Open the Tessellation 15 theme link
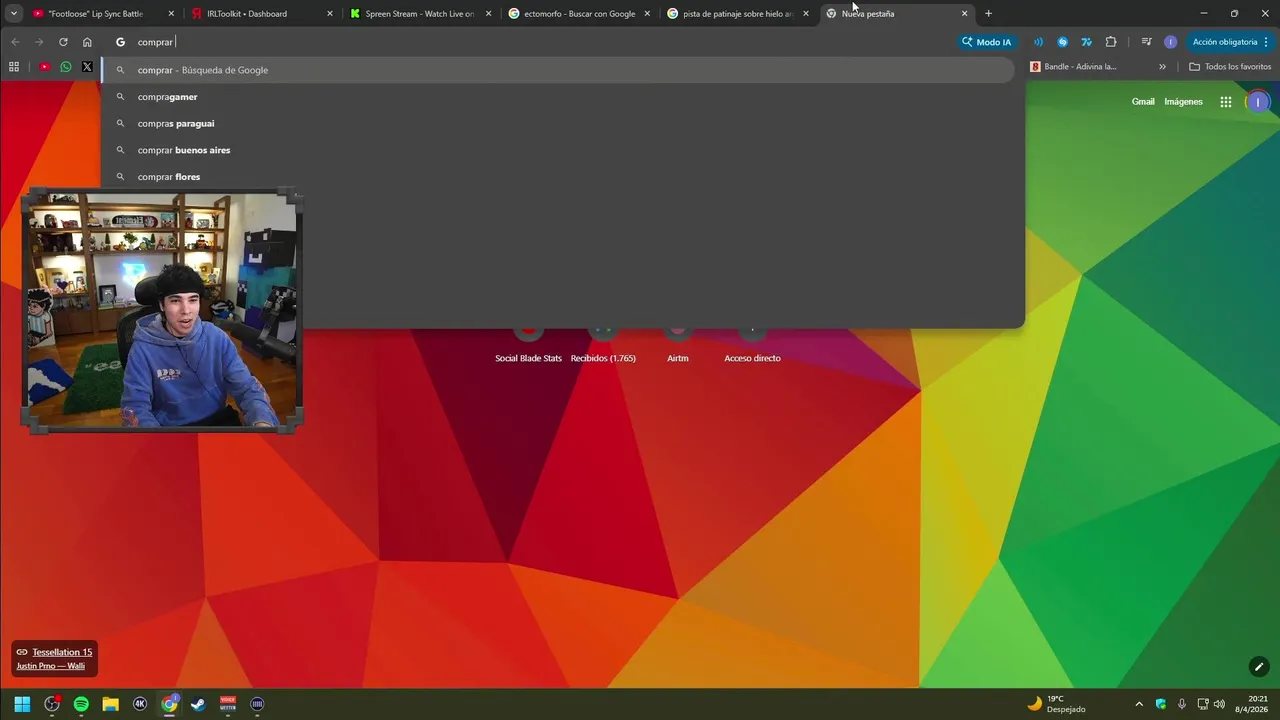 click(62, 652)
